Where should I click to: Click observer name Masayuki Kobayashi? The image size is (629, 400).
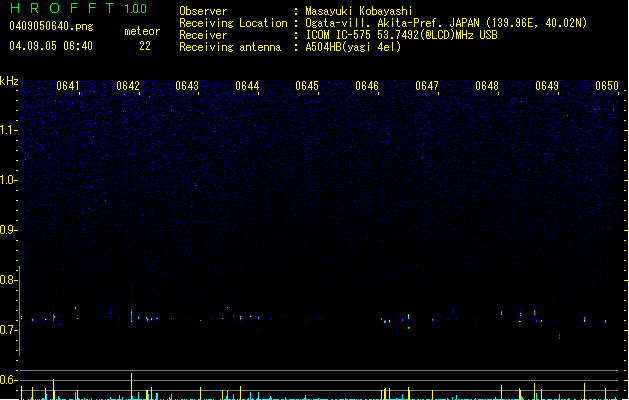[x=359, y=11]
